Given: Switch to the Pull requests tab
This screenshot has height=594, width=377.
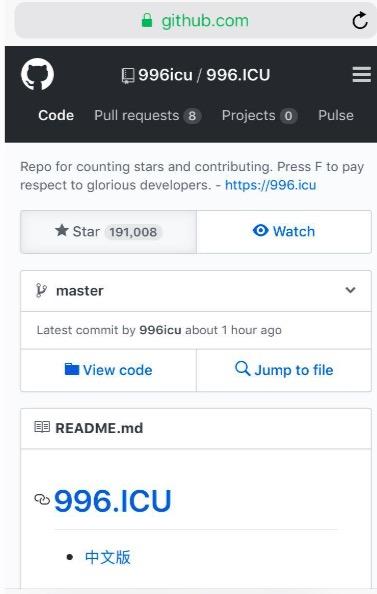Looking at the screenshot, I should point(147,116).
